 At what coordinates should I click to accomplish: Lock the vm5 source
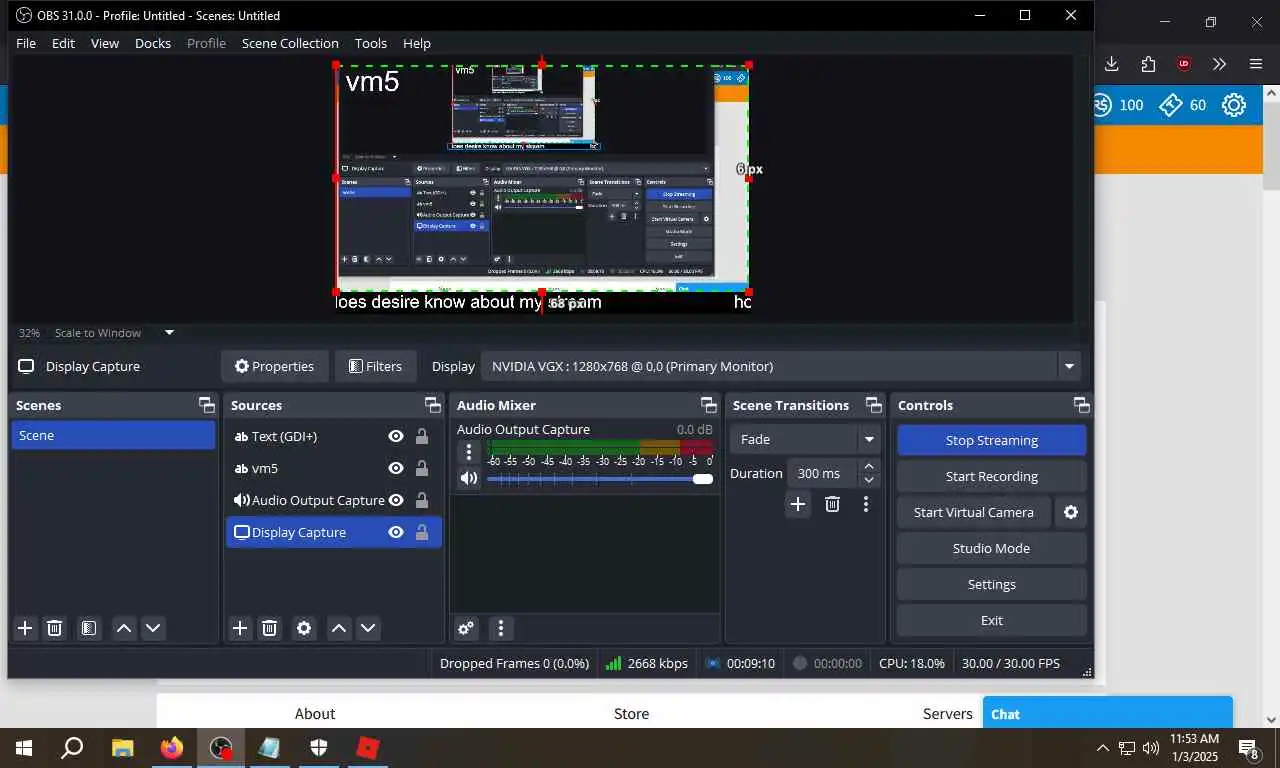tap(422, 468)
